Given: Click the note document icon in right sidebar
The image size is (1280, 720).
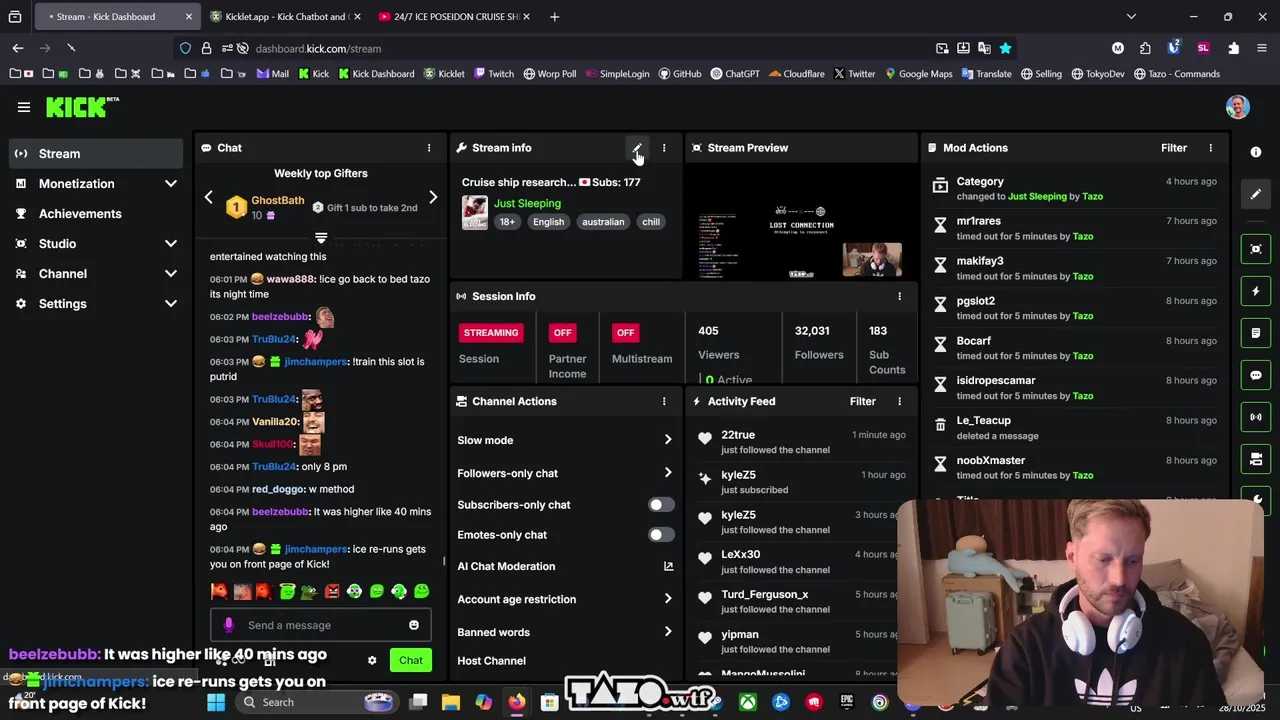Looking at the screenshot, I should click(x=1256, y=333).
